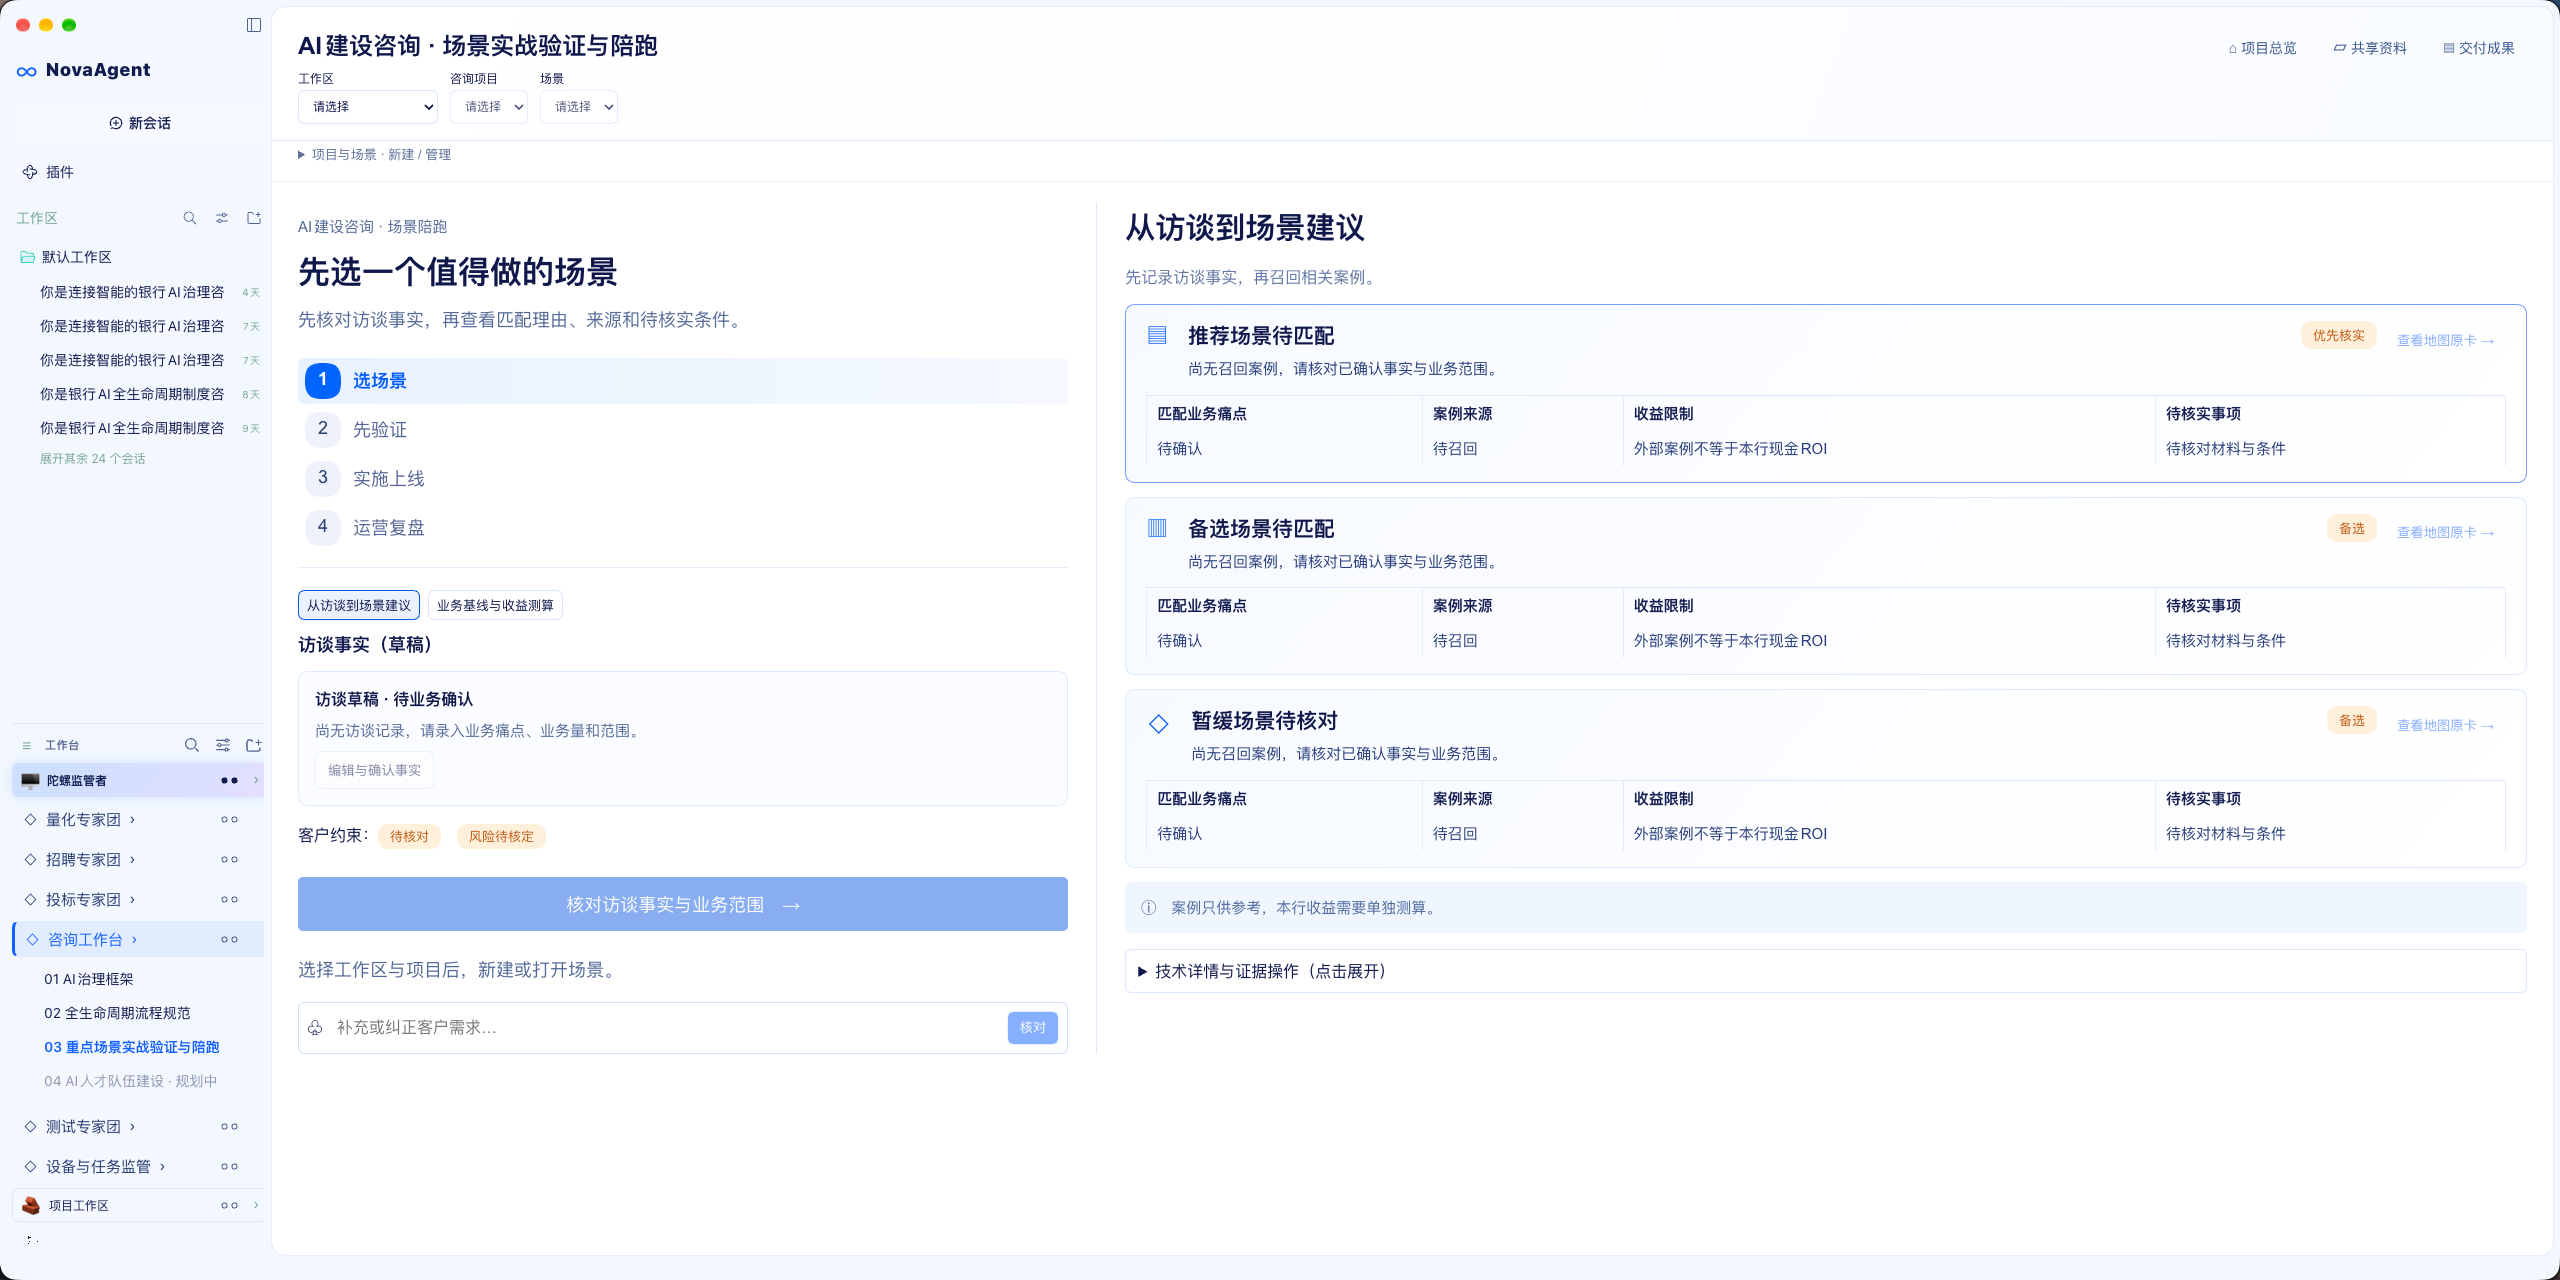Open the 咨询项目 dropdown selector
This screenshot has height=1280, width=2560.
coord(489,107)
